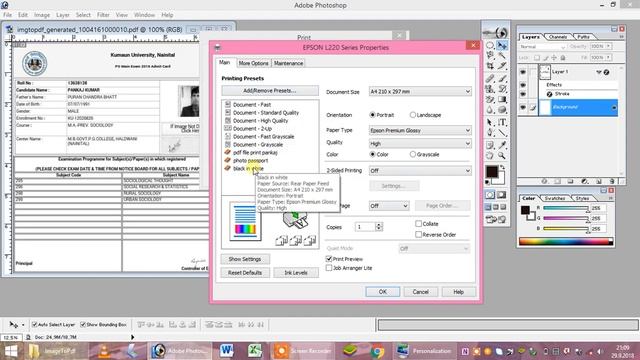Select the Slice tool
Image resolution: width=640 pixels, height=360 pixels.
click(x=502, y=66)
